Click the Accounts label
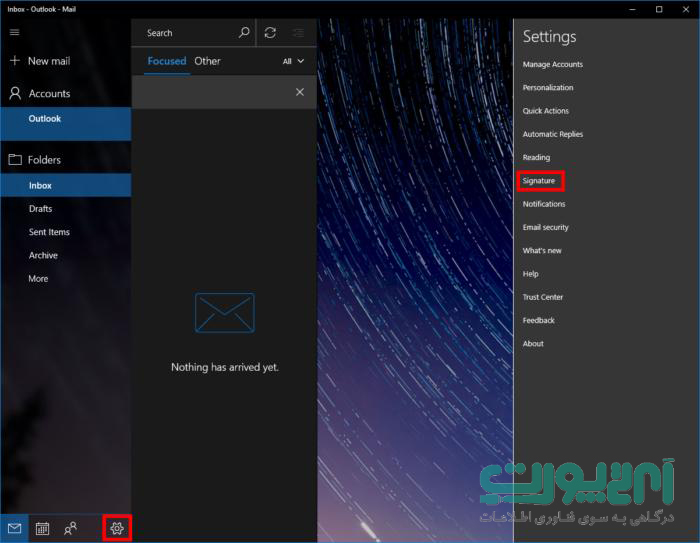The height and width of the screenshot is (543, 700). tap(49, 93)
